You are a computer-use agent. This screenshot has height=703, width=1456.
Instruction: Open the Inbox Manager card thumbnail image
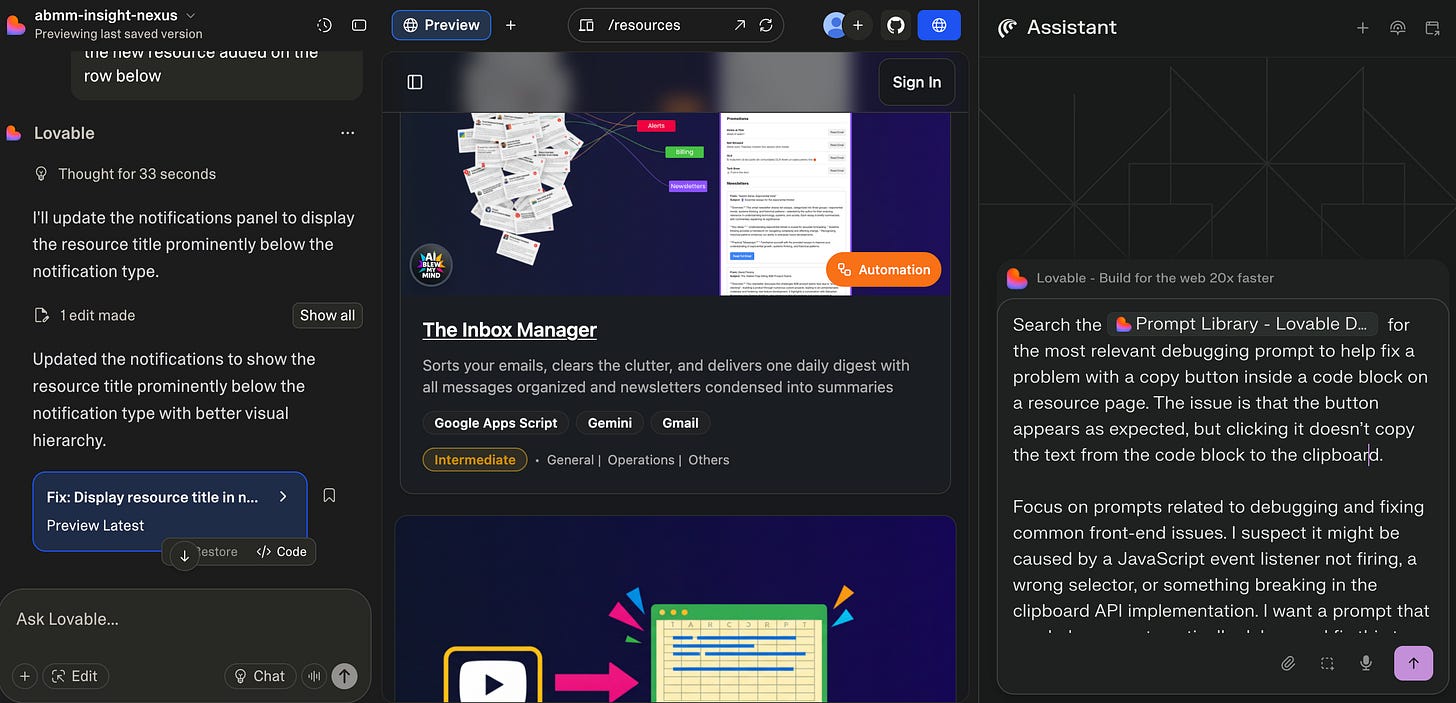(x=675, y=204)
